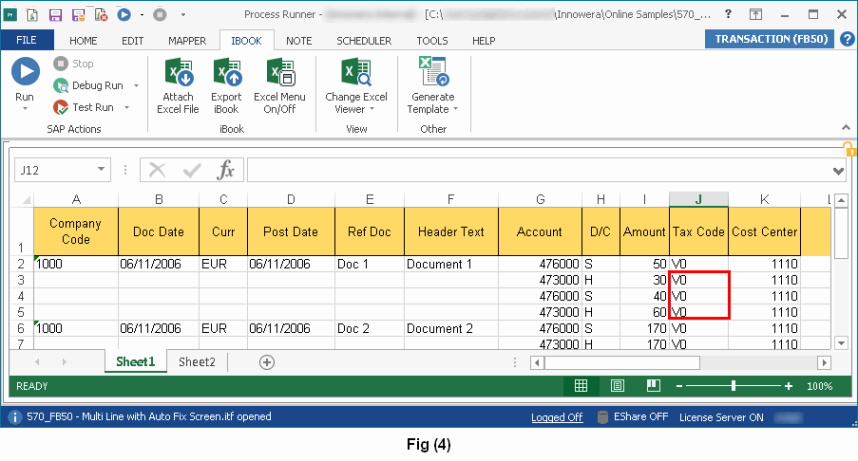
Task: Switch to the NOTE tab
Action: 299,41
